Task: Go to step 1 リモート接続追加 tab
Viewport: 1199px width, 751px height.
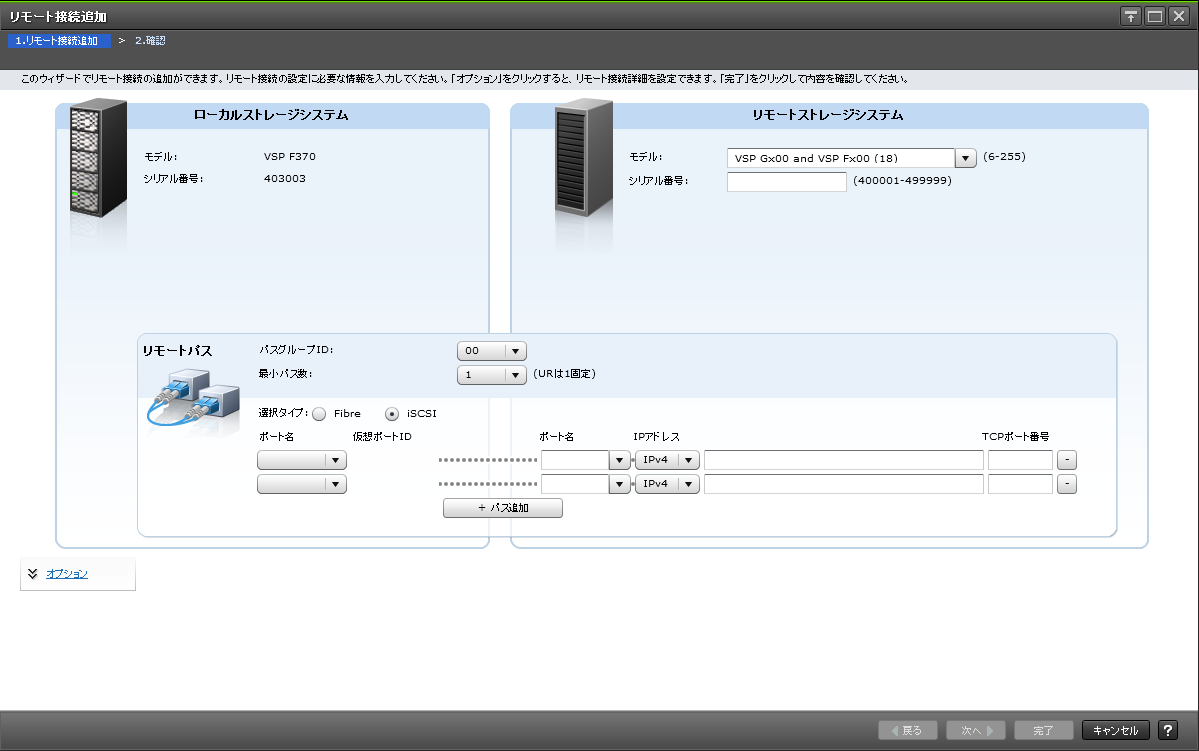Action: (x=57, y=41)
